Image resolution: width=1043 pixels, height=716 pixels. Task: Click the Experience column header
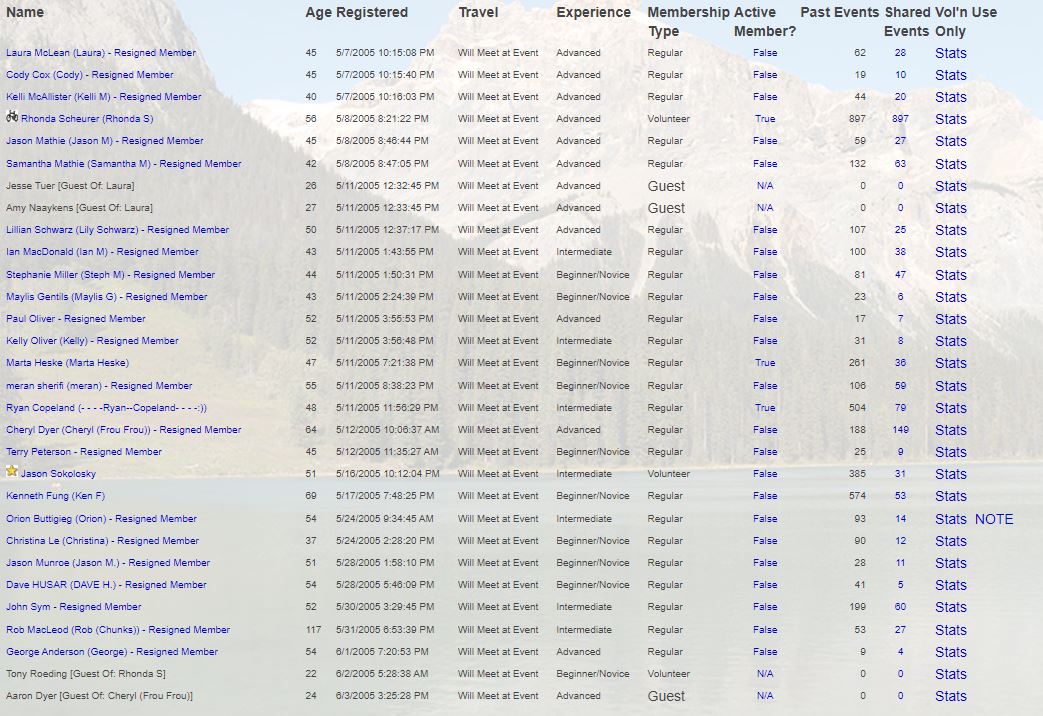point(593,13)
